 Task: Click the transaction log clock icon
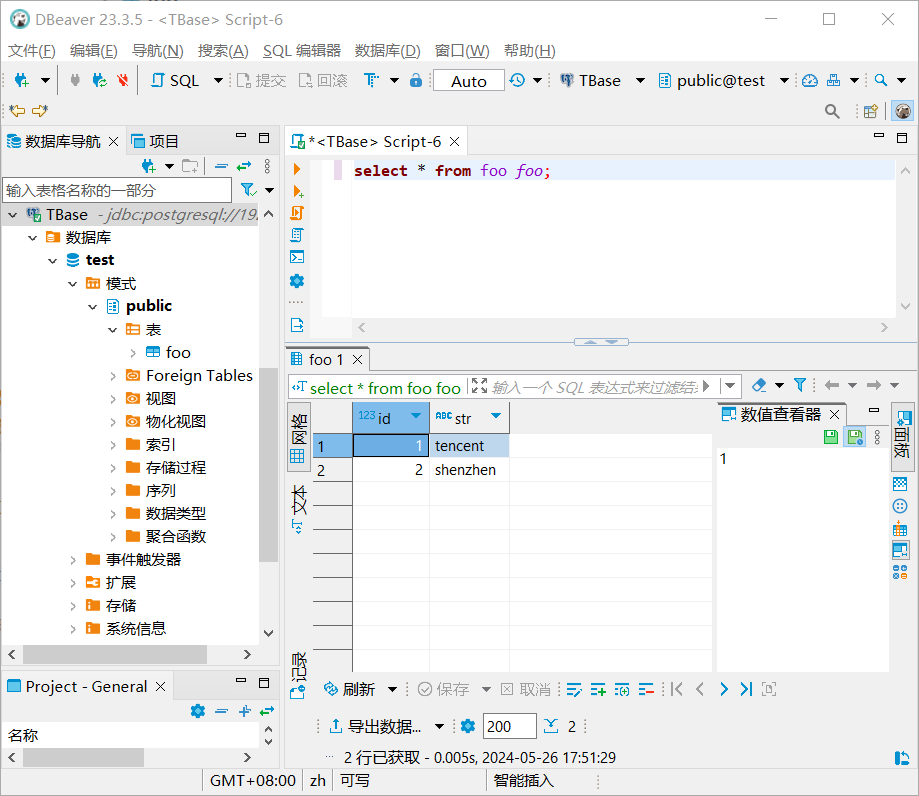click(x=517, y=80)
